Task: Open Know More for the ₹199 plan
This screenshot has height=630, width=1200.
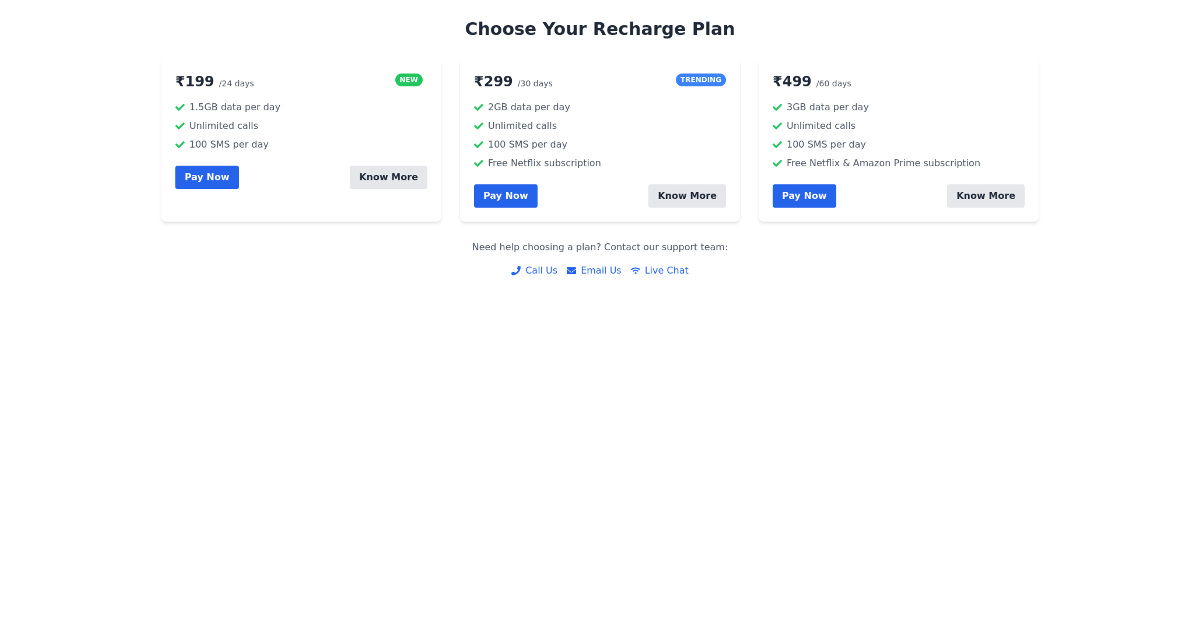Action: (388, 177)
